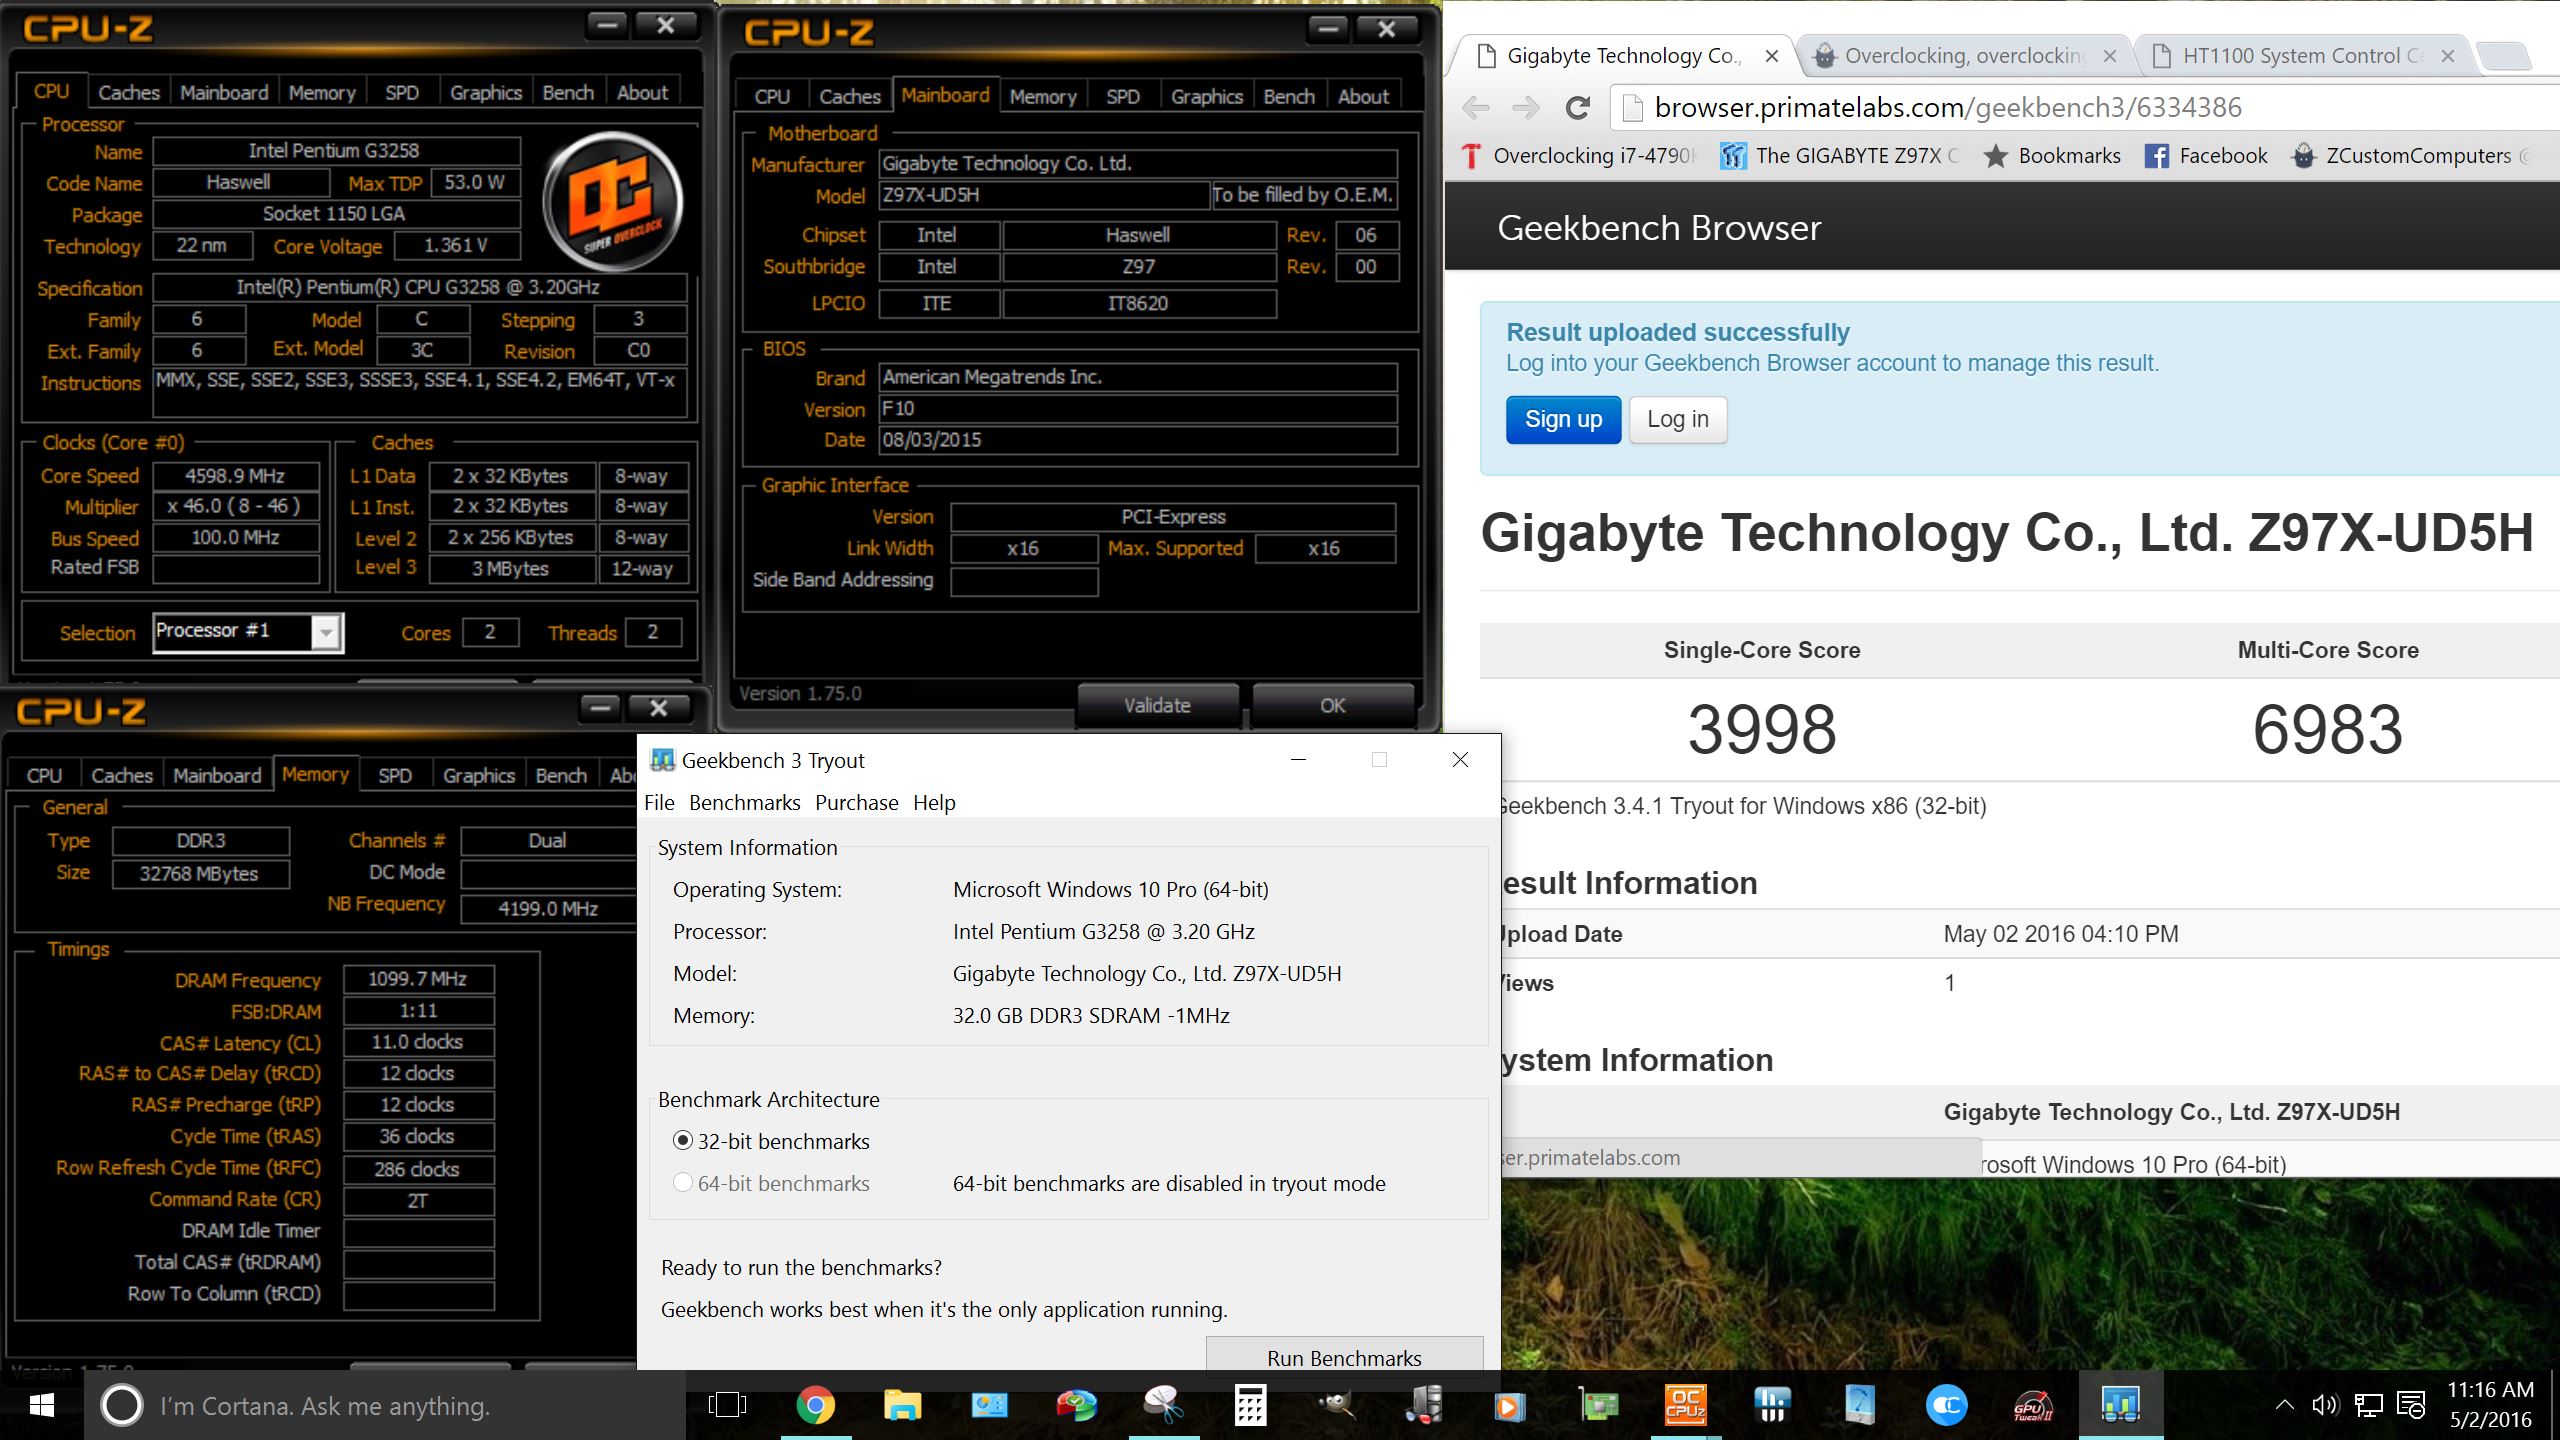Open the ZCustomComputers bookmark
Screen dimensions: 2560x1440
point(2410,156)
